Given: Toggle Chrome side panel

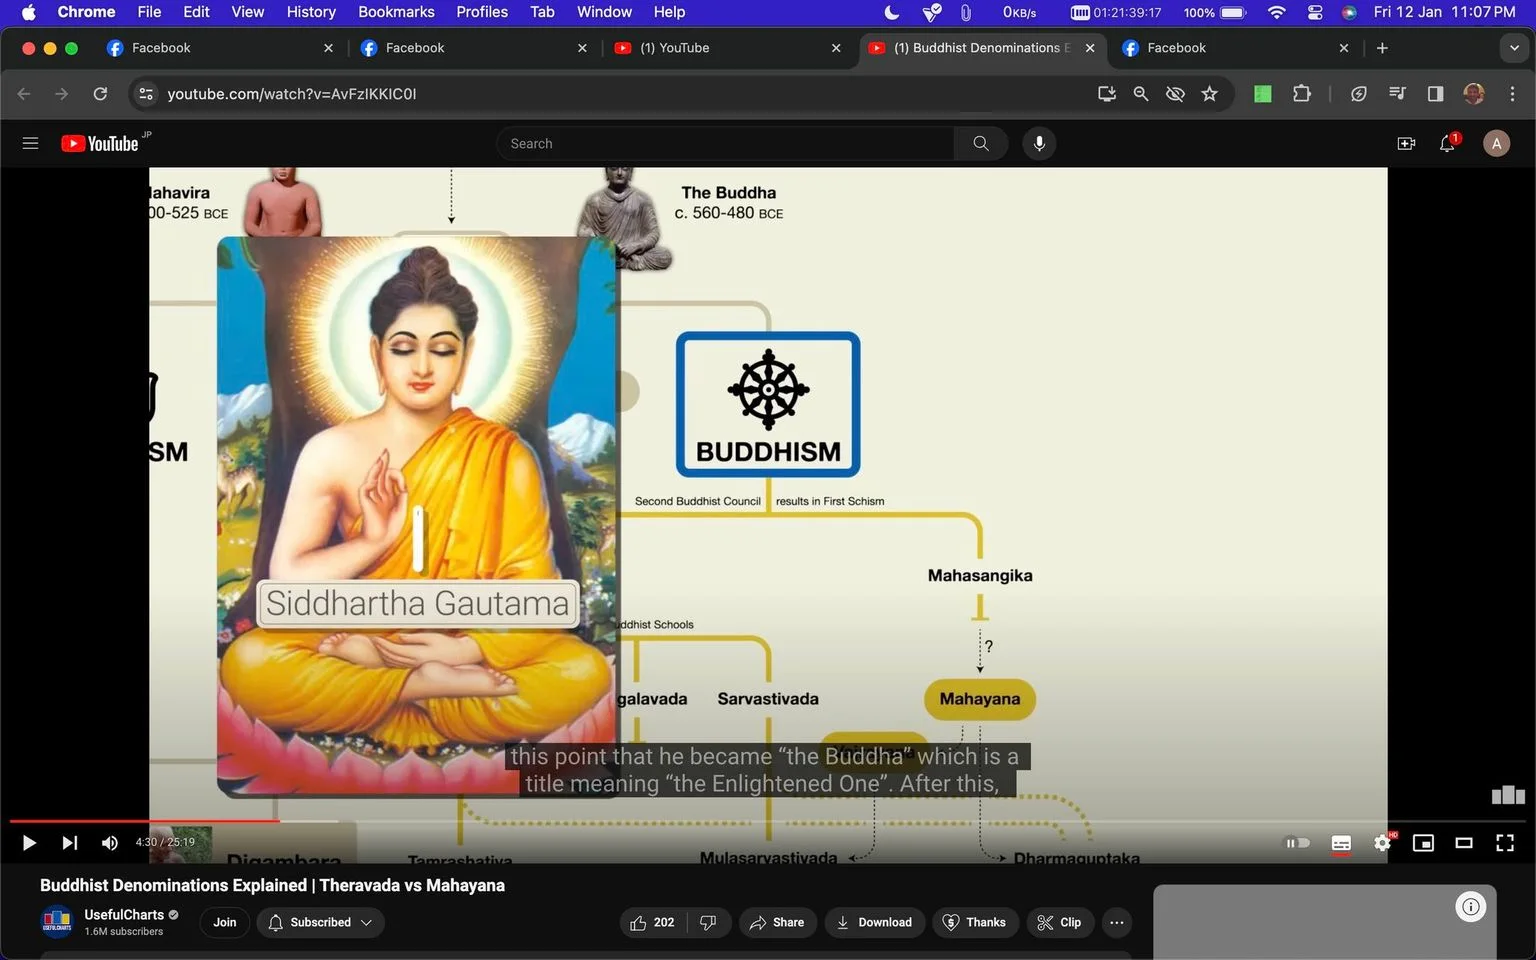Looking at the screenshot, I should 1435,94.
